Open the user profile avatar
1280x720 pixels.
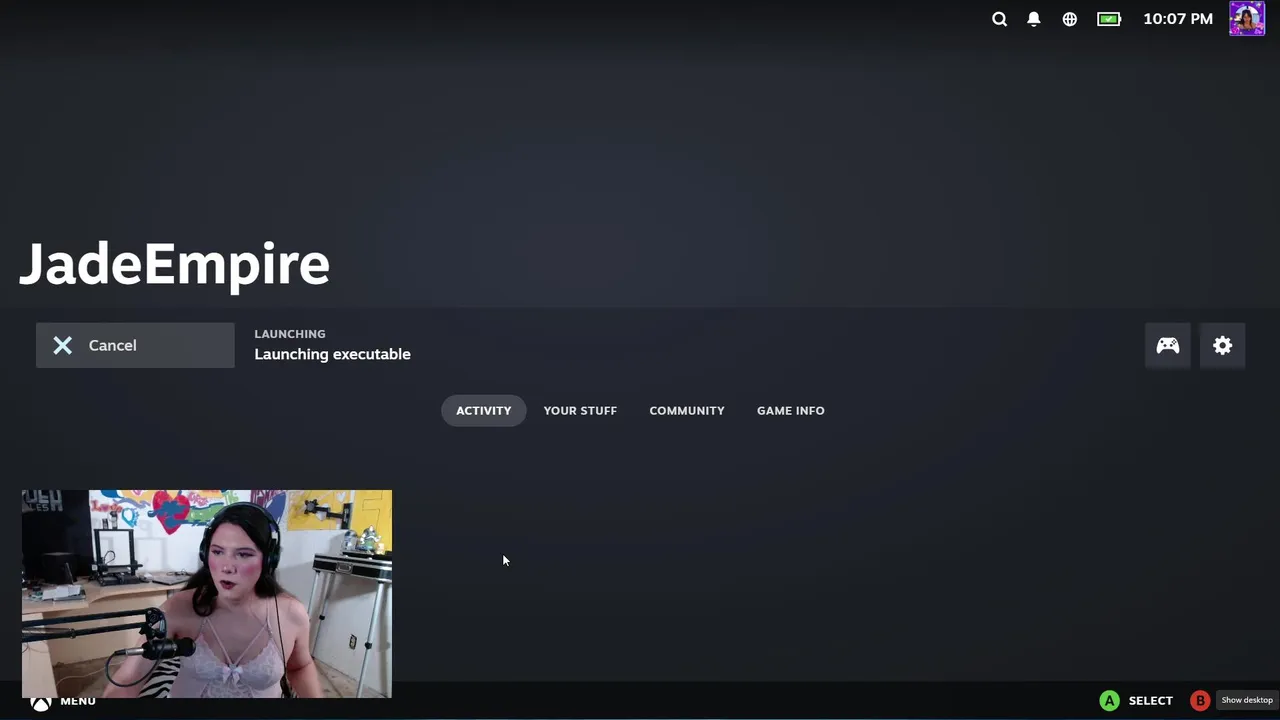[1247, 19]
